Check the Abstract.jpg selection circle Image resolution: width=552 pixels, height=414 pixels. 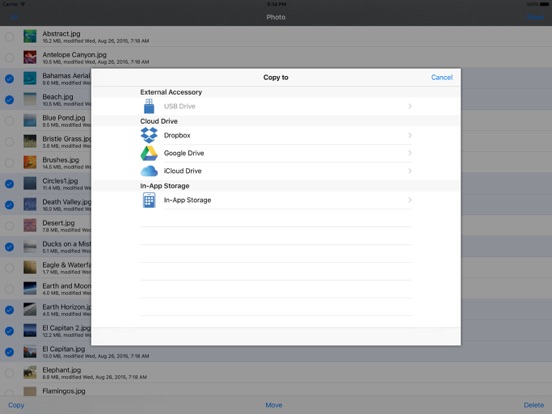10,36
